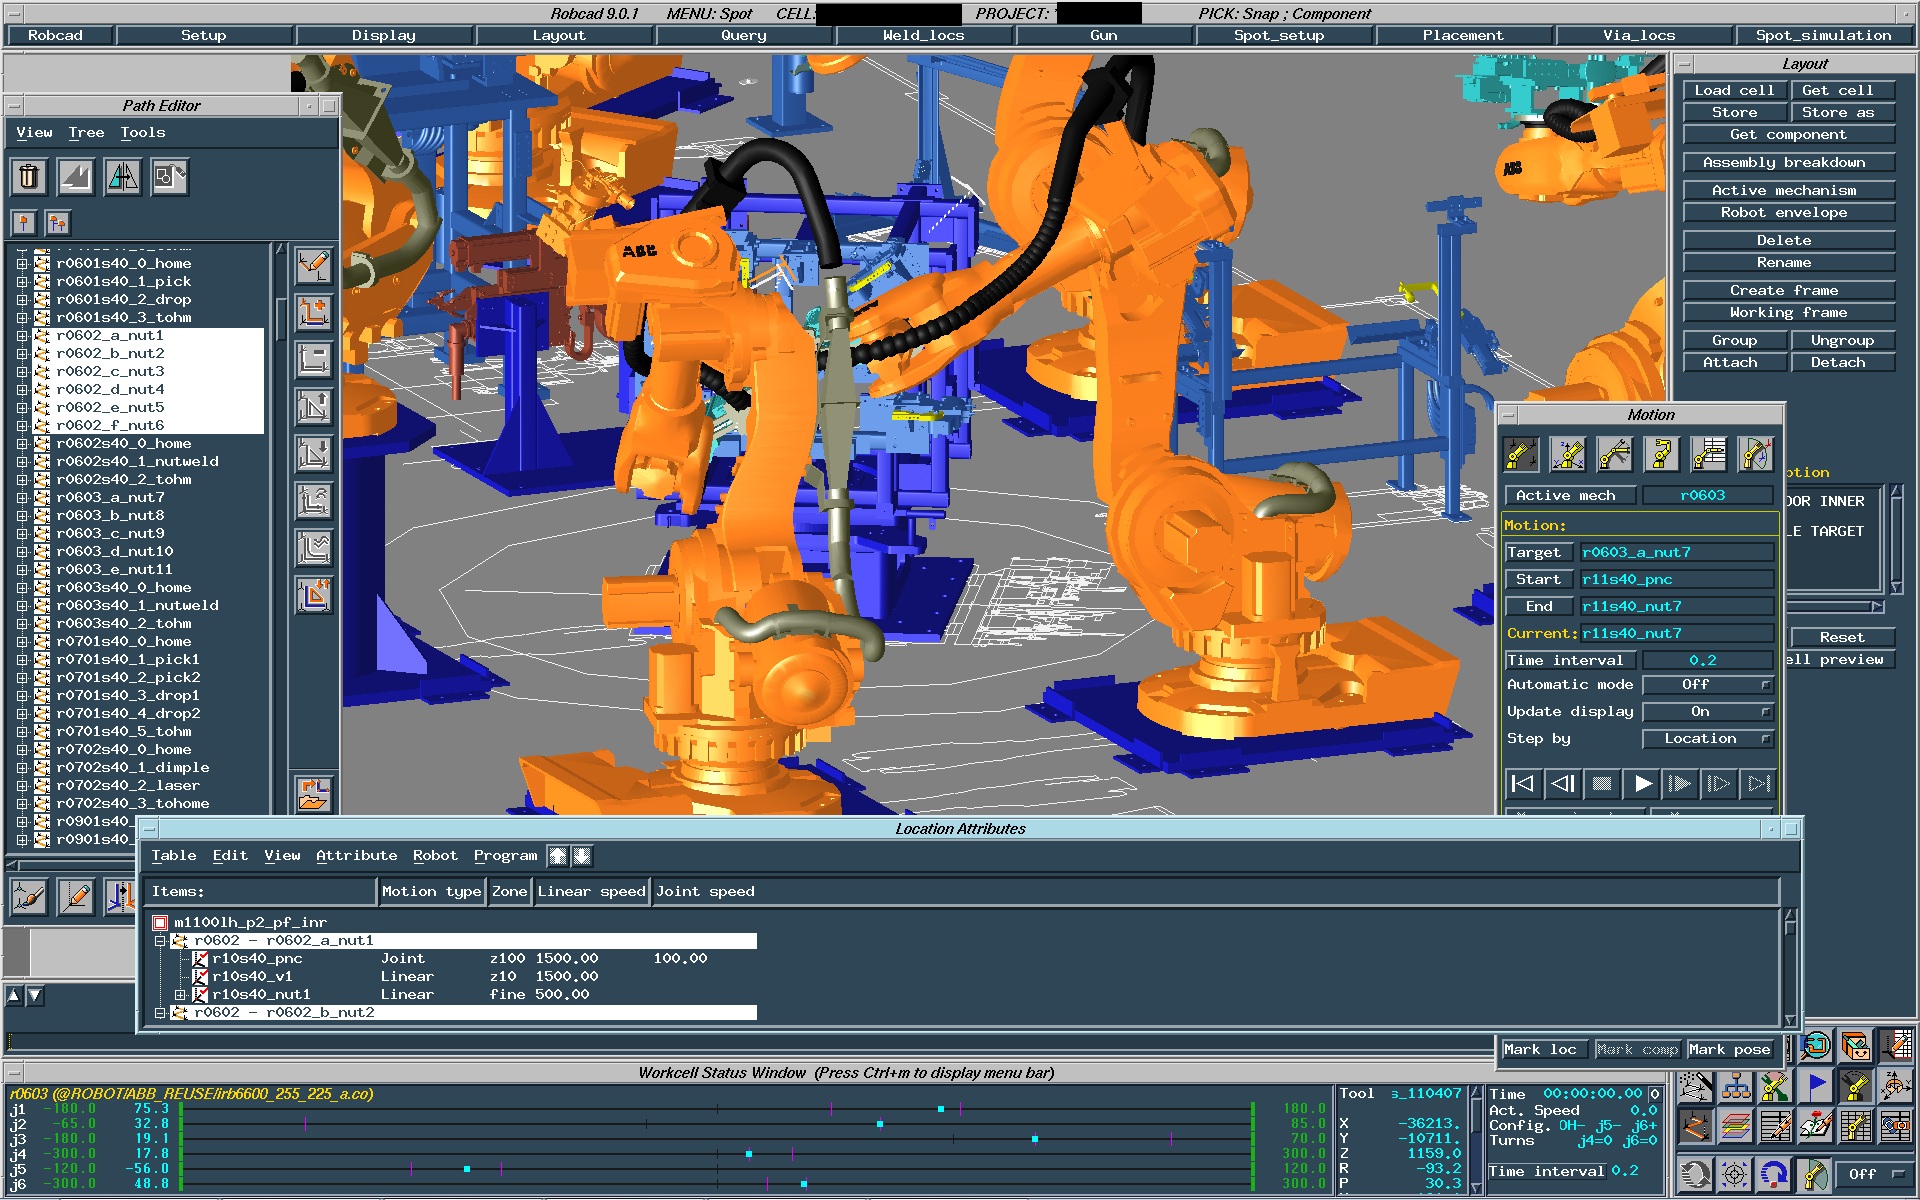Open the Weld_locs menu
1920x1200 pixels.
coord(924,35)
